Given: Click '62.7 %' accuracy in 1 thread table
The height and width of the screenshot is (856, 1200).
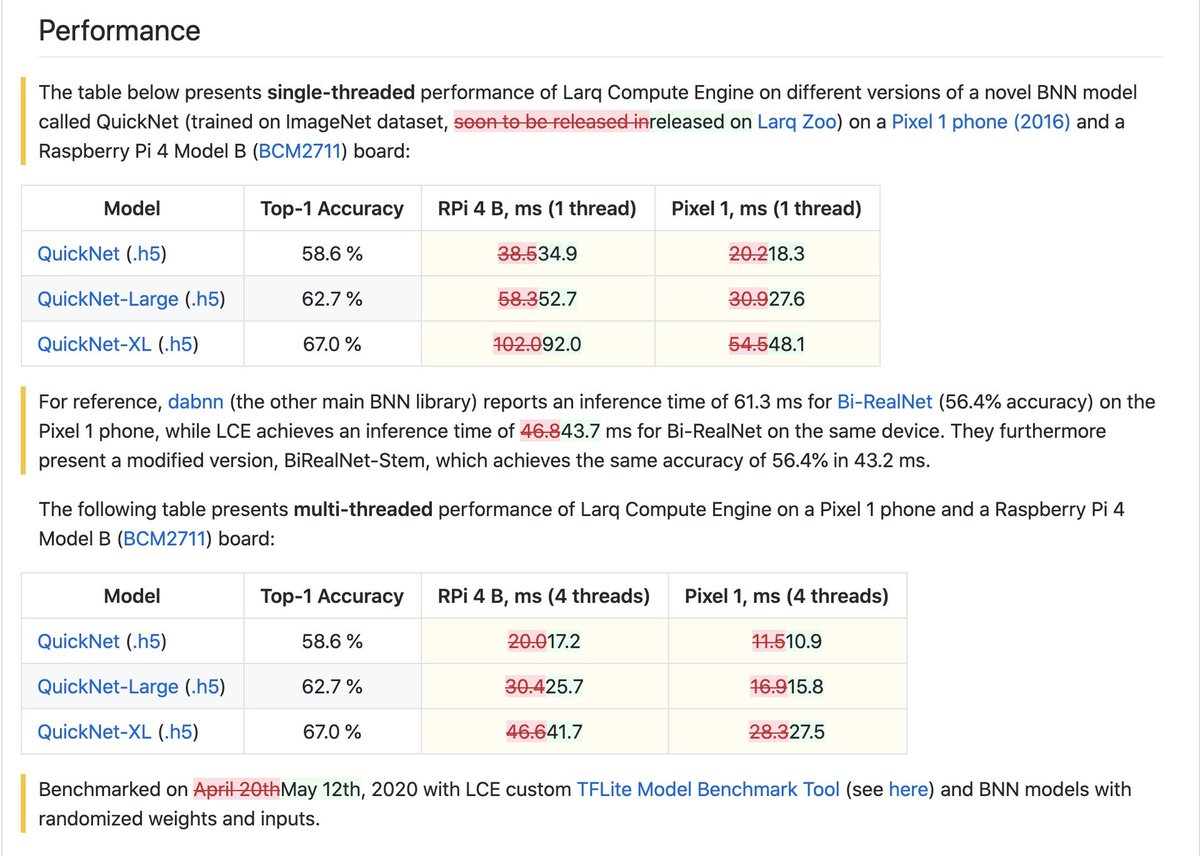Looking at the screenshot, I should (332, 299).
